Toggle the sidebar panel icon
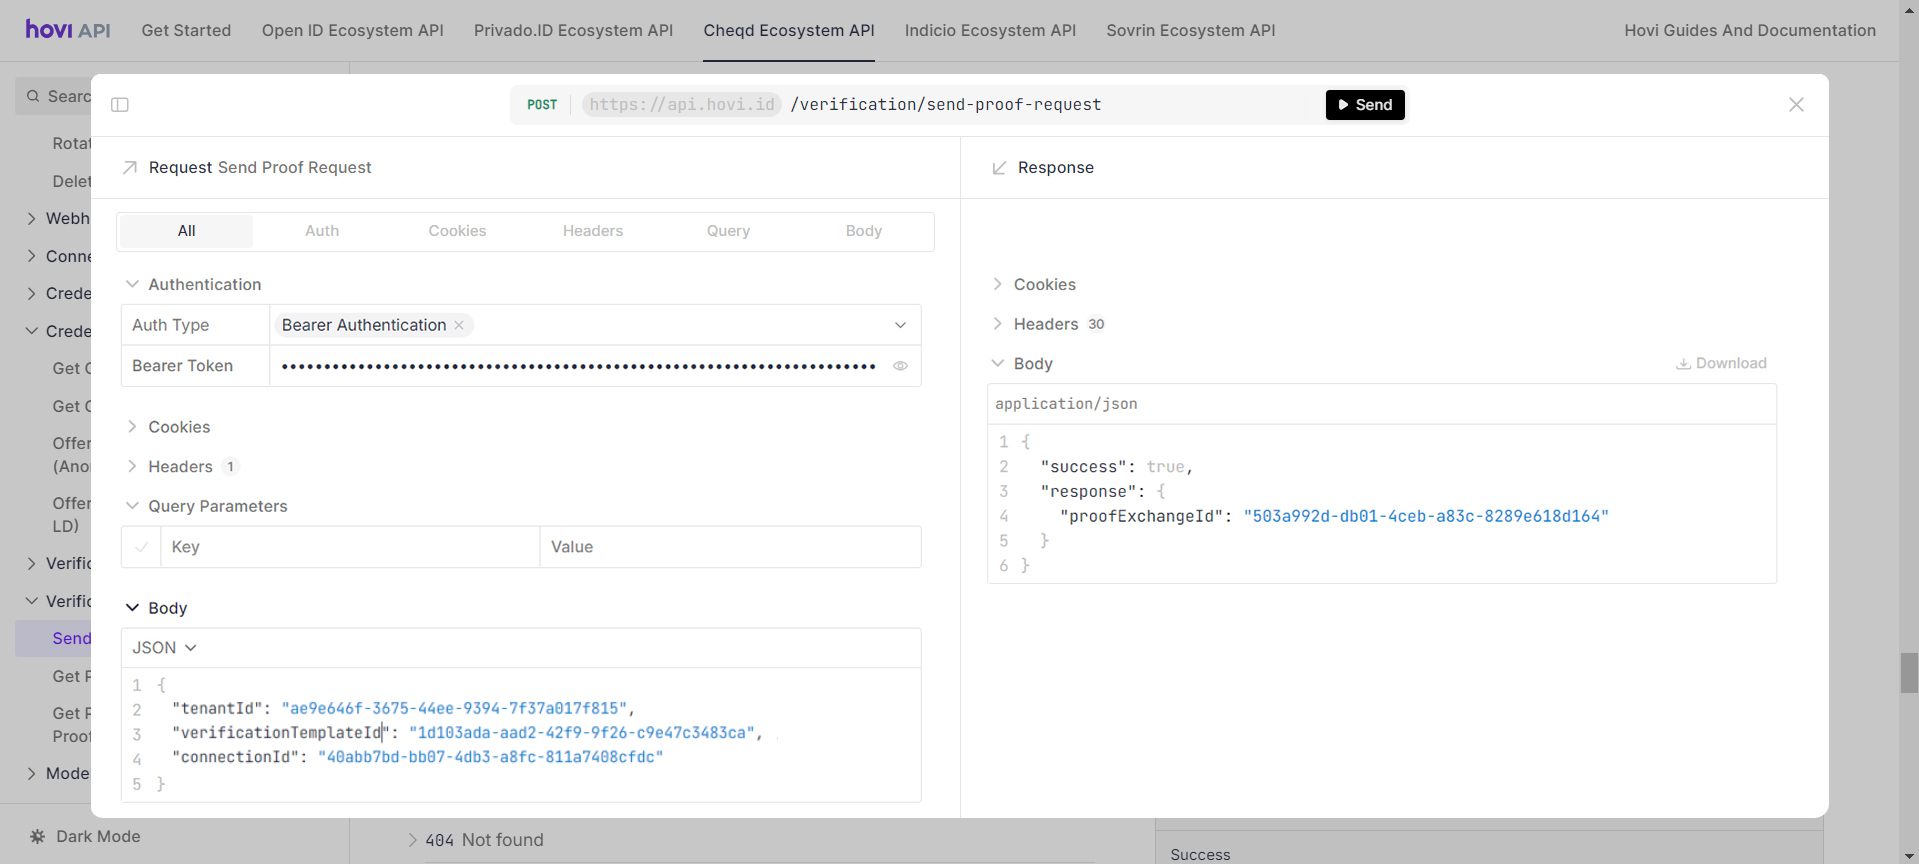1919x864 pixels. (120, 105)
